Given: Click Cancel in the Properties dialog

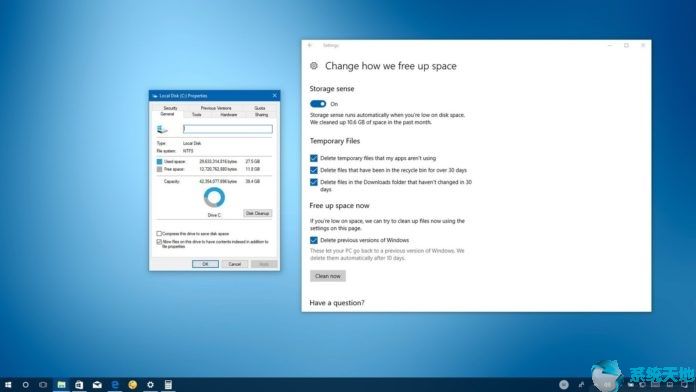Looking at the screenshot, I should click(x=234, y=264).
